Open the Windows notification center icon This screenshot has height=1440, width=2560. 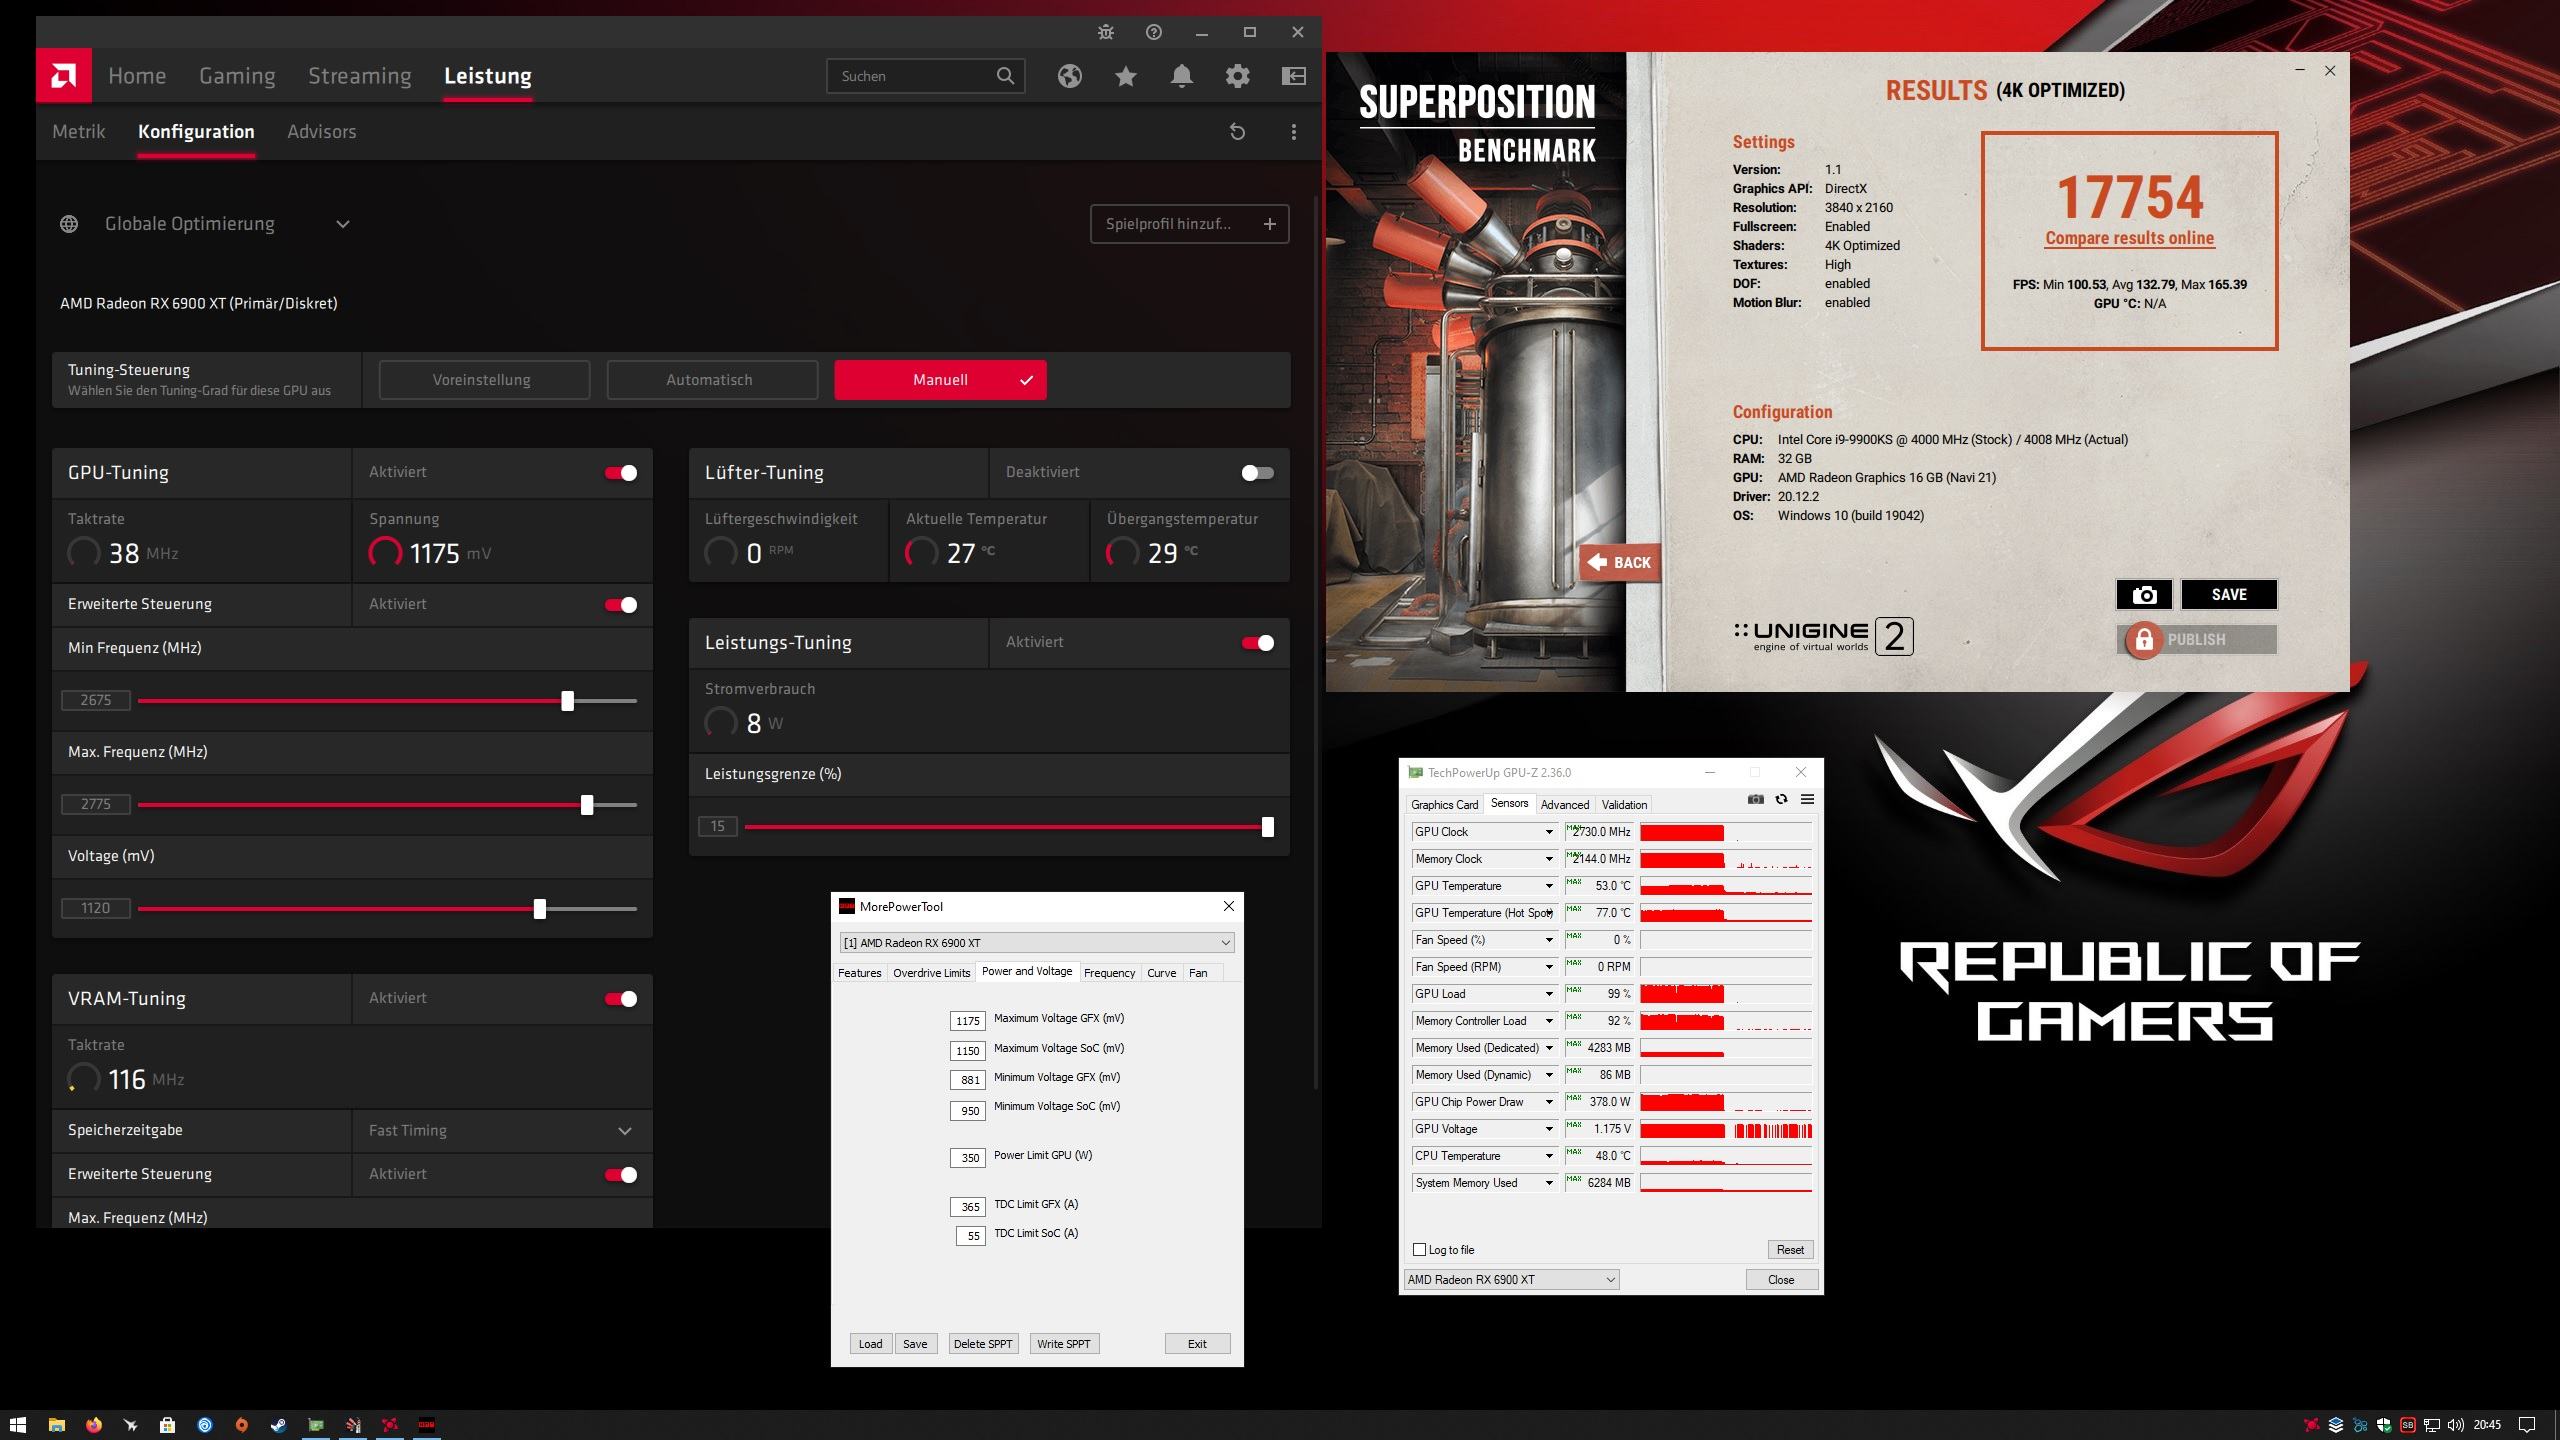[x=2526, y=1425]
